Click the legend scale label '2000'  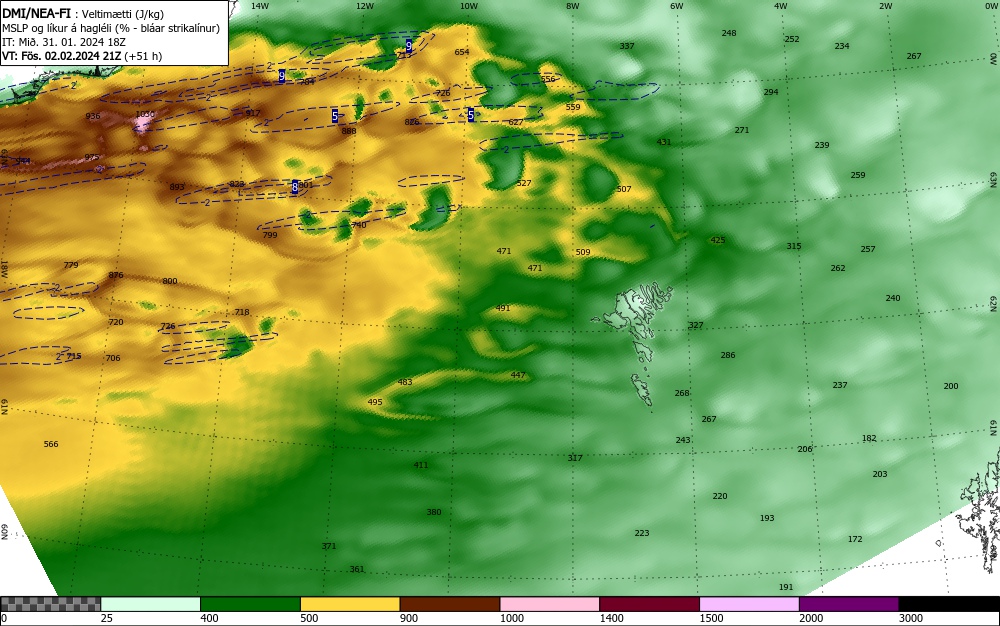811,618
